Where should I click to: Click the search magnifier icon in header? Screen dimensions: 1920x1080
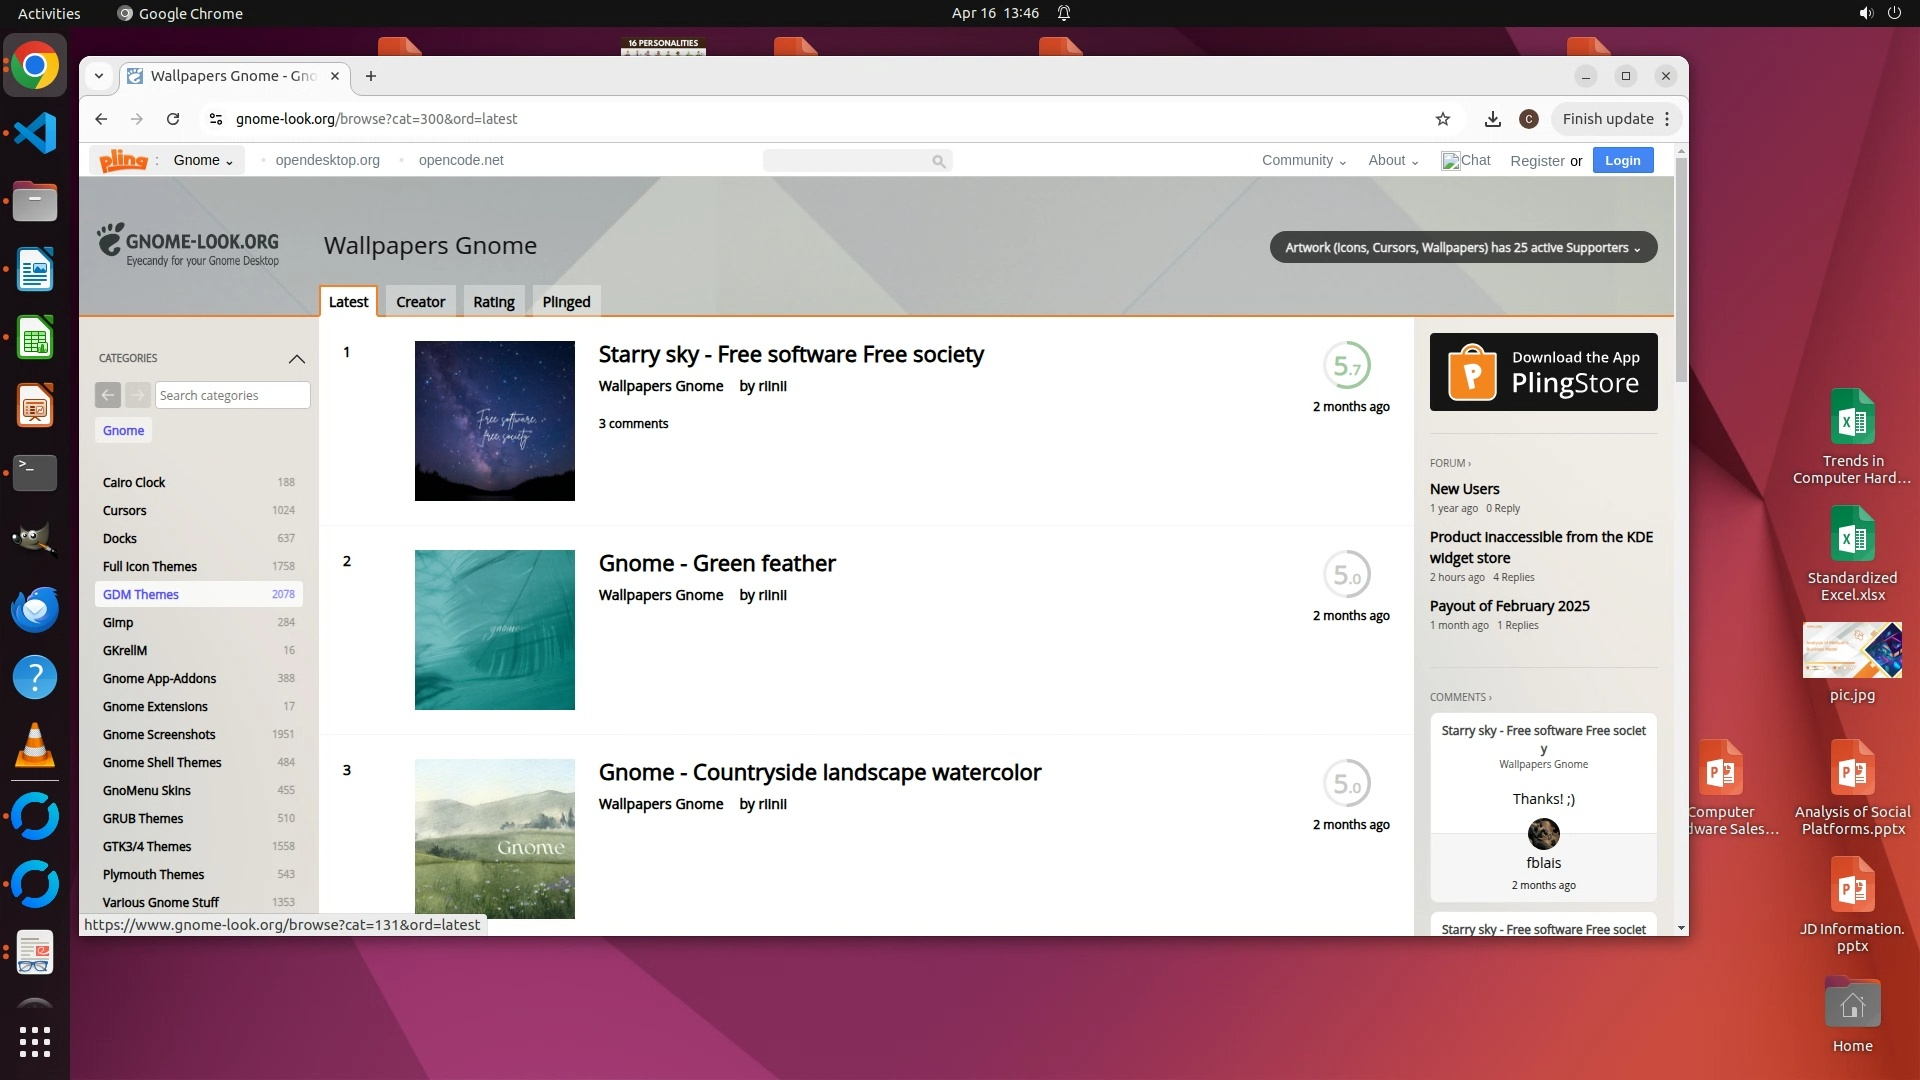938,161
